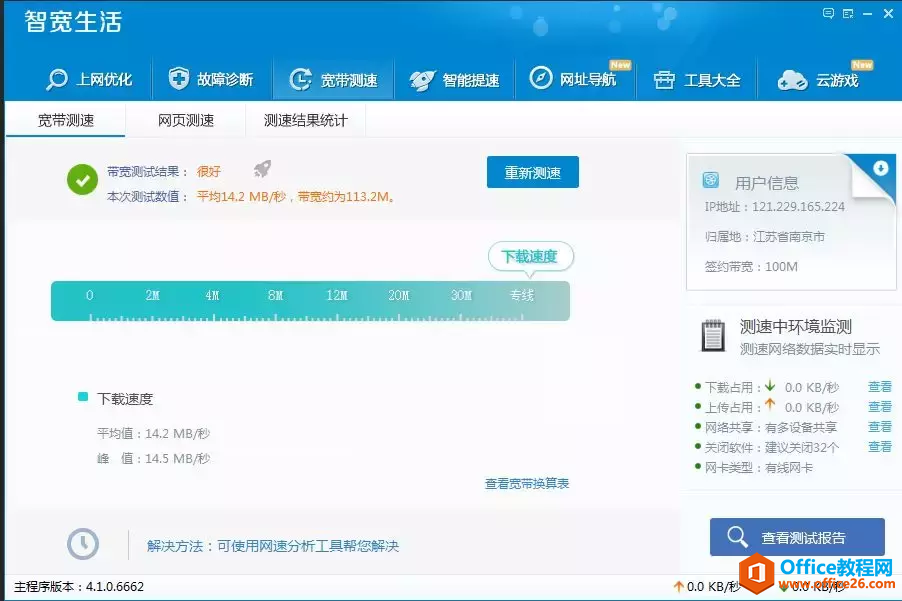
Task: Click the 归属地:江苏省南京市 text
Action: [765, 237]
